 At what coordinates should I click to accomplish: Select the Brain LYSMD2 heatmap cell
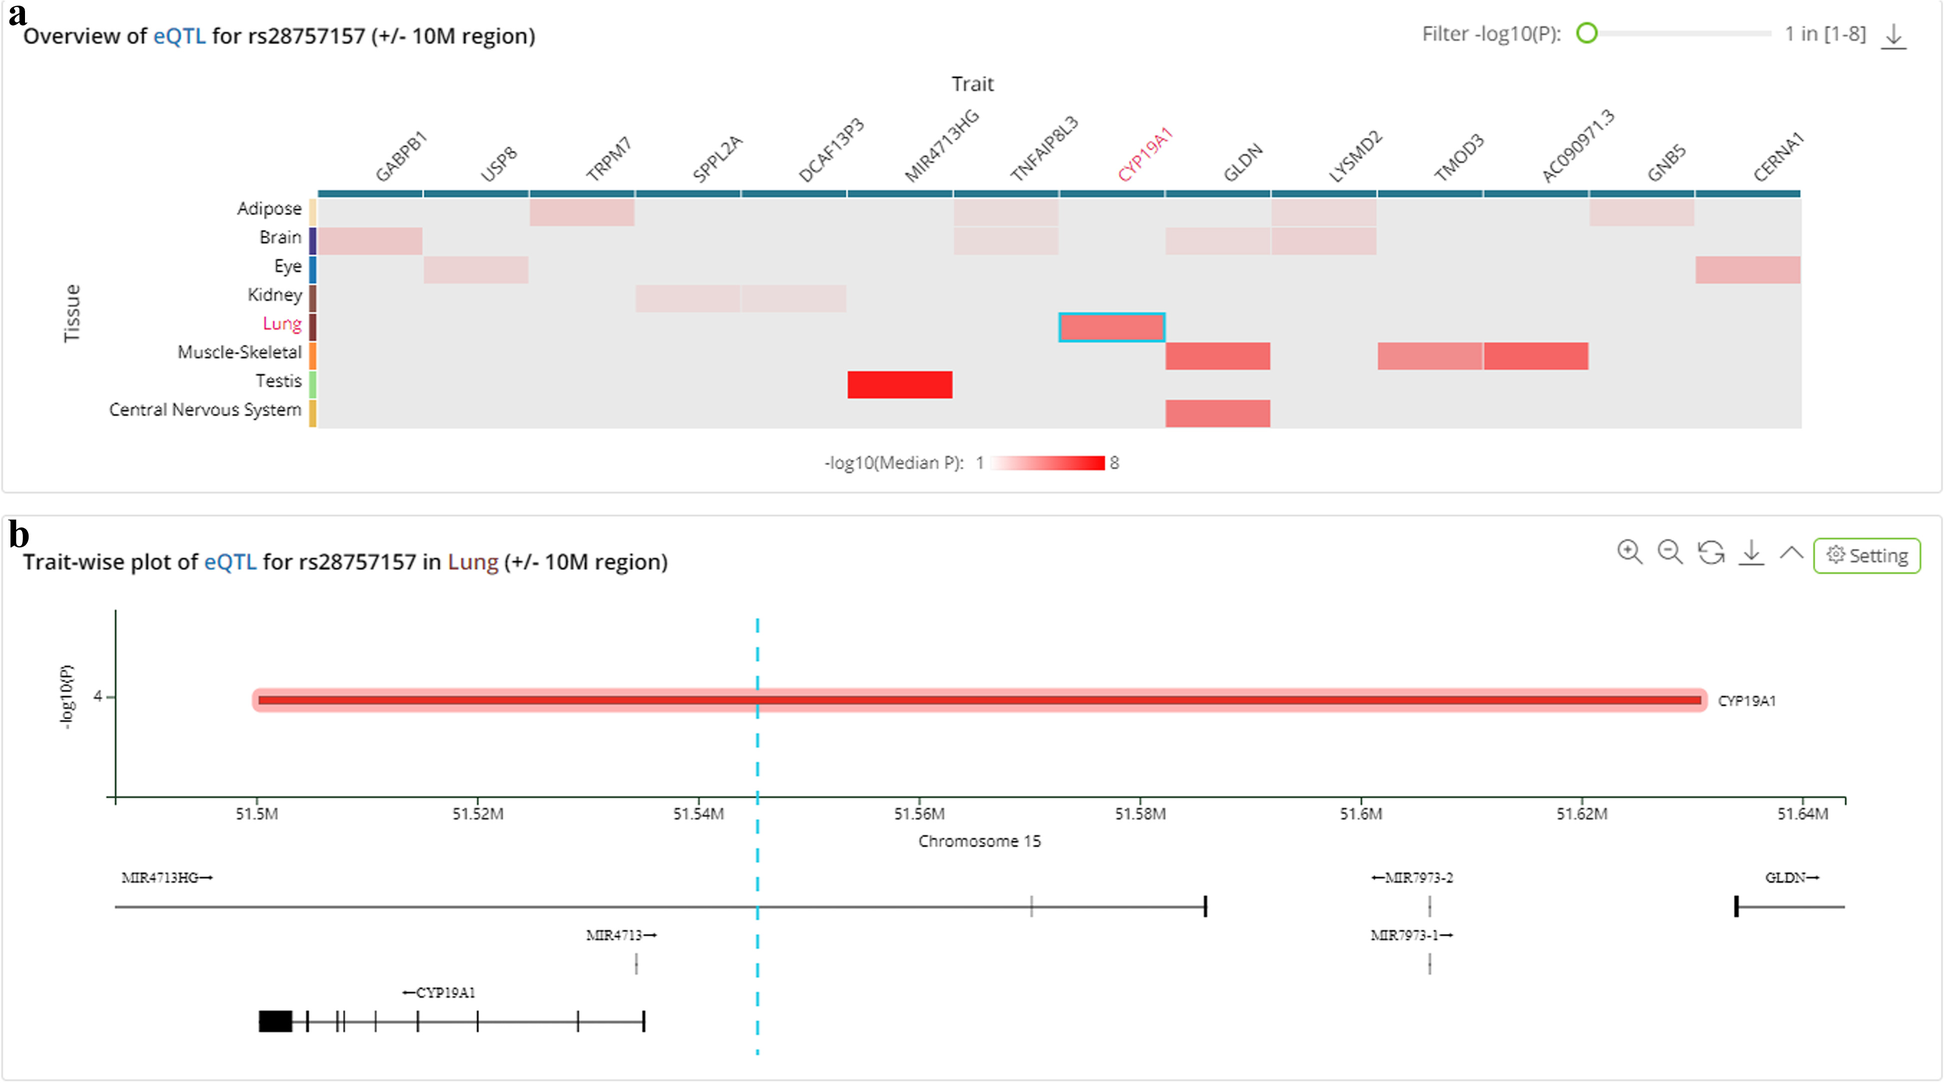tap(1324, 241)
